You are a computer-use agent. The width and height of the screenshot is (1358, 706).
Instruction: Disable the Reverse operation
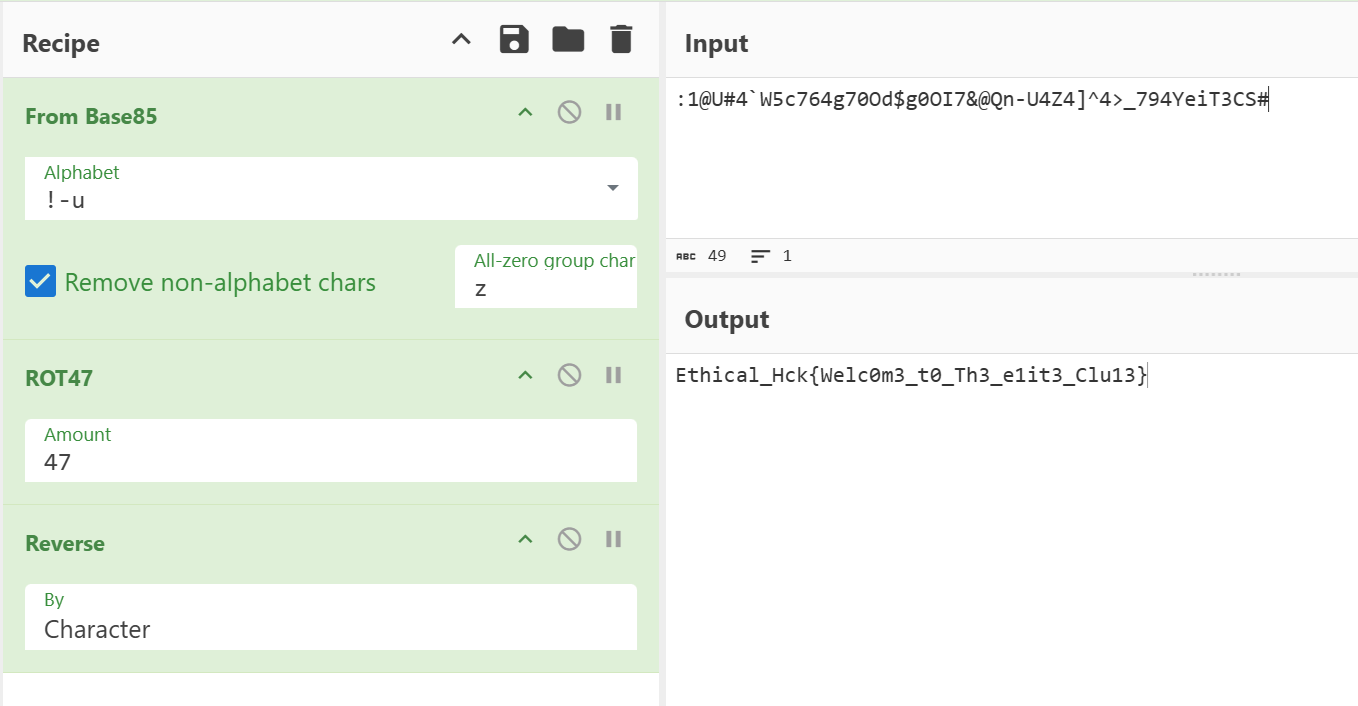point(569,540)
